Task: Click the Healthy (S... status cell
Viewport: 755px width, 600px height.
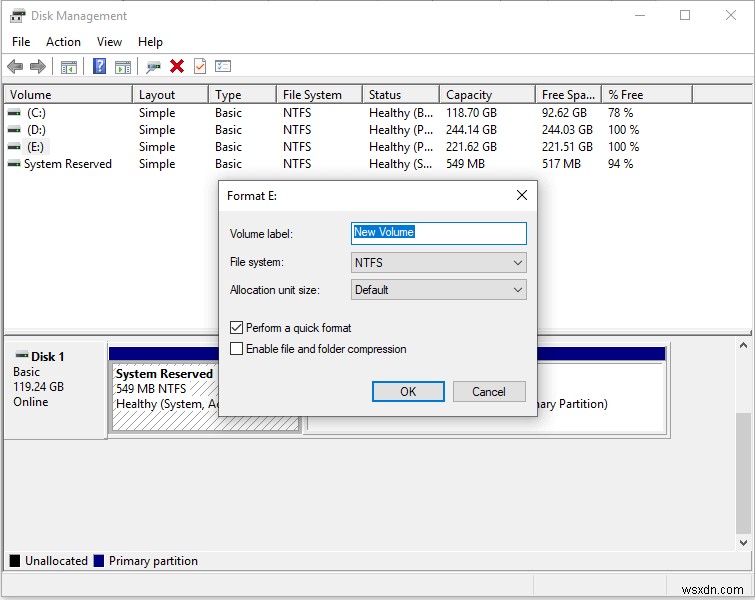Action: click(401, 164)
